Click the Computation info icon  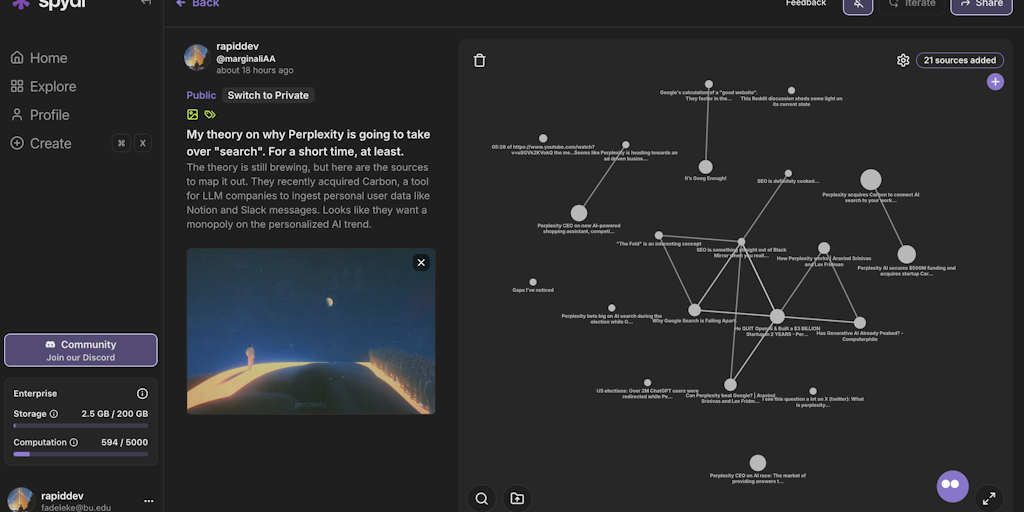tap(74, 443)
